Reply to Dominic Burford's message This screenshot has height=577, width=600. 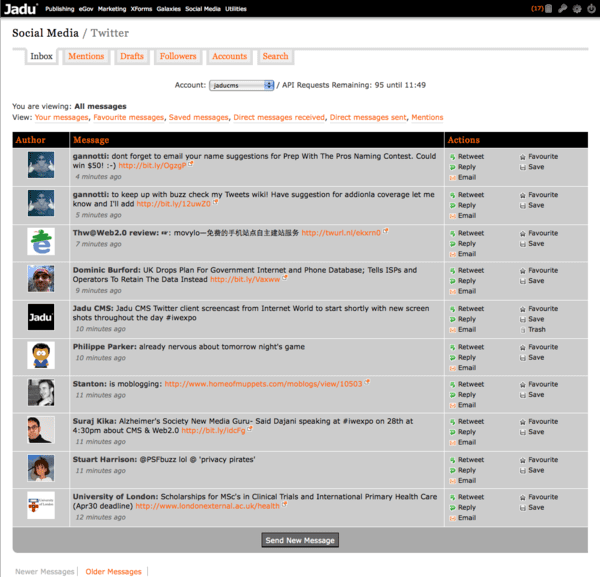(x=462, y=281)
